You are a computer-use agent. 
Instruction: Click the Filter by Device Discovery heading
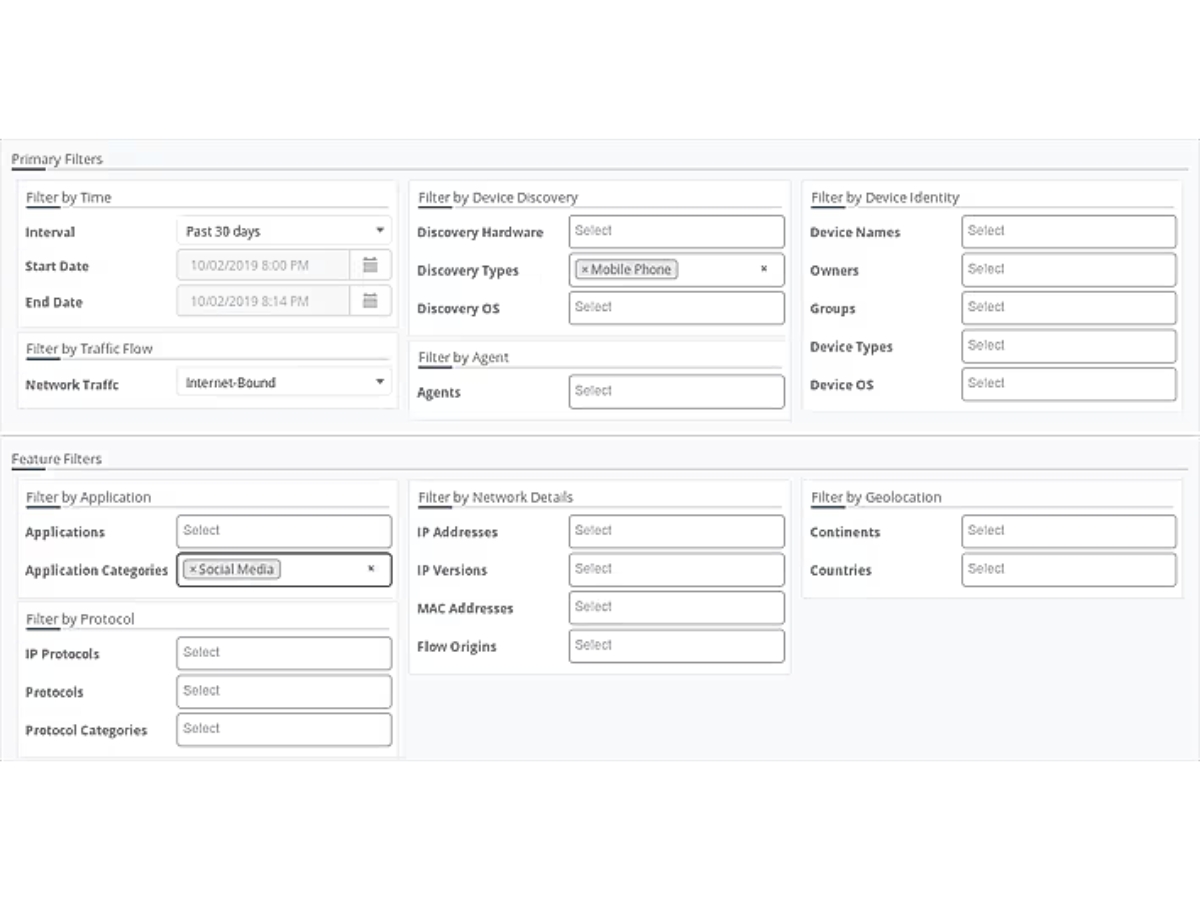pos(498,197)
